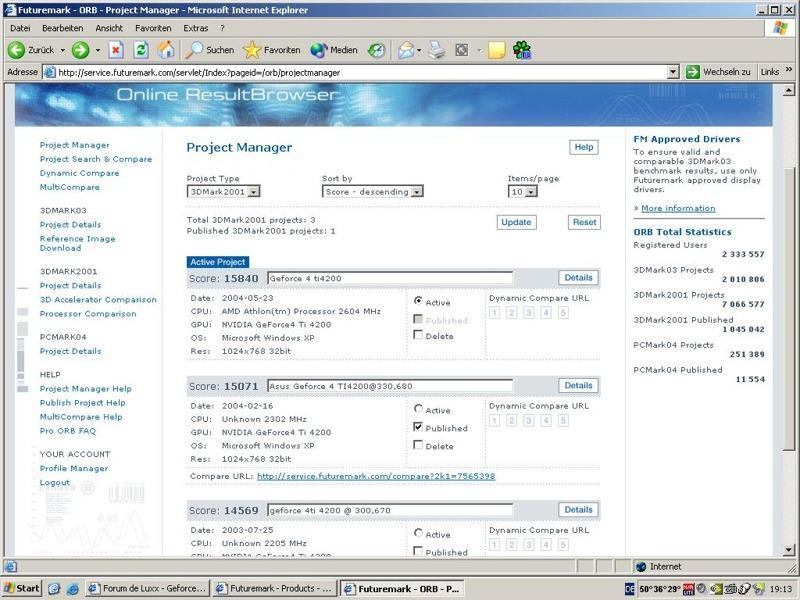800x600 pixels.
Task: Open Datei menu
Action: tap(20, 28)
